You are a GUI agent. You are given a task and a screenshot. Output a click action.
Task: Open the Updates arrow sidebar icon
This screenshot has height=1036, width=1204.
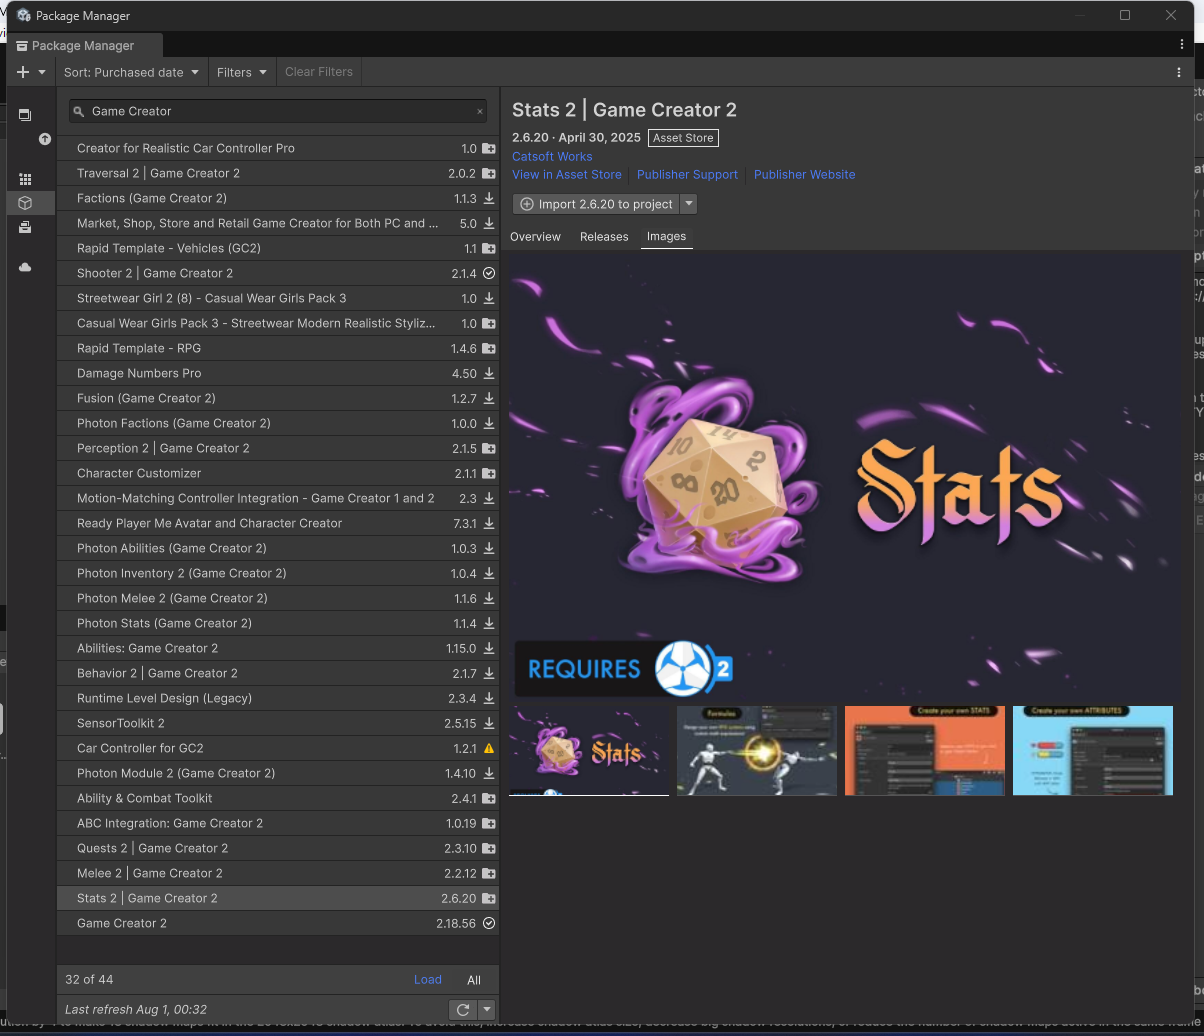point(44,139)
